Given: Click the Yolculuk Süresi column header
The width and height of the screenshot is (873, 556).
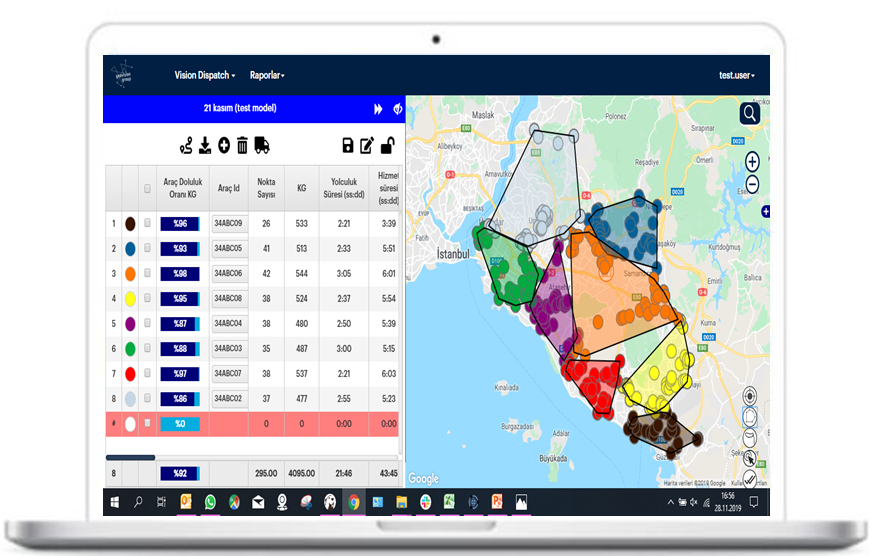Looking at the screenshot, I should pos(344,188).
